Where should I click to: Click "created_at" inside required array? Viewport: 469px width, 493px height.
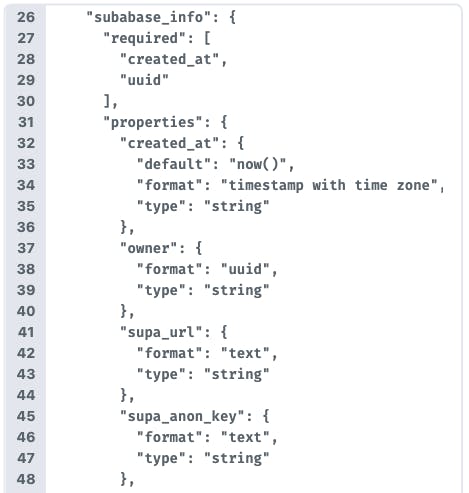point(170,59)
